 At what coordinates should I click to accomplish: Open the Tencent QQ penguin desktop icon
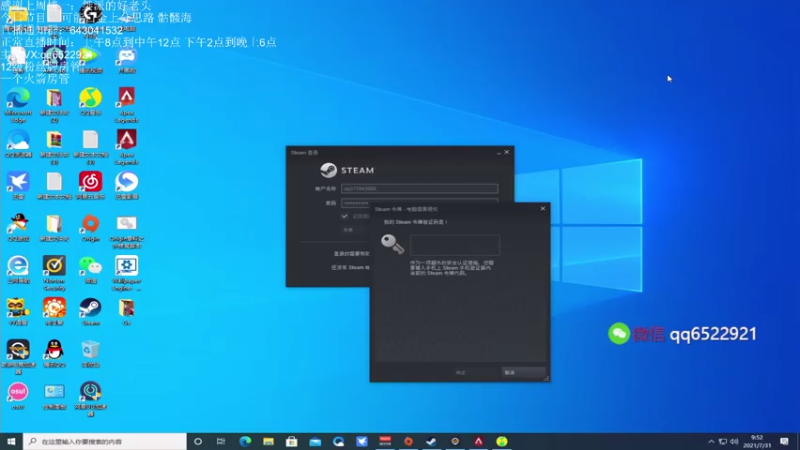55,354
